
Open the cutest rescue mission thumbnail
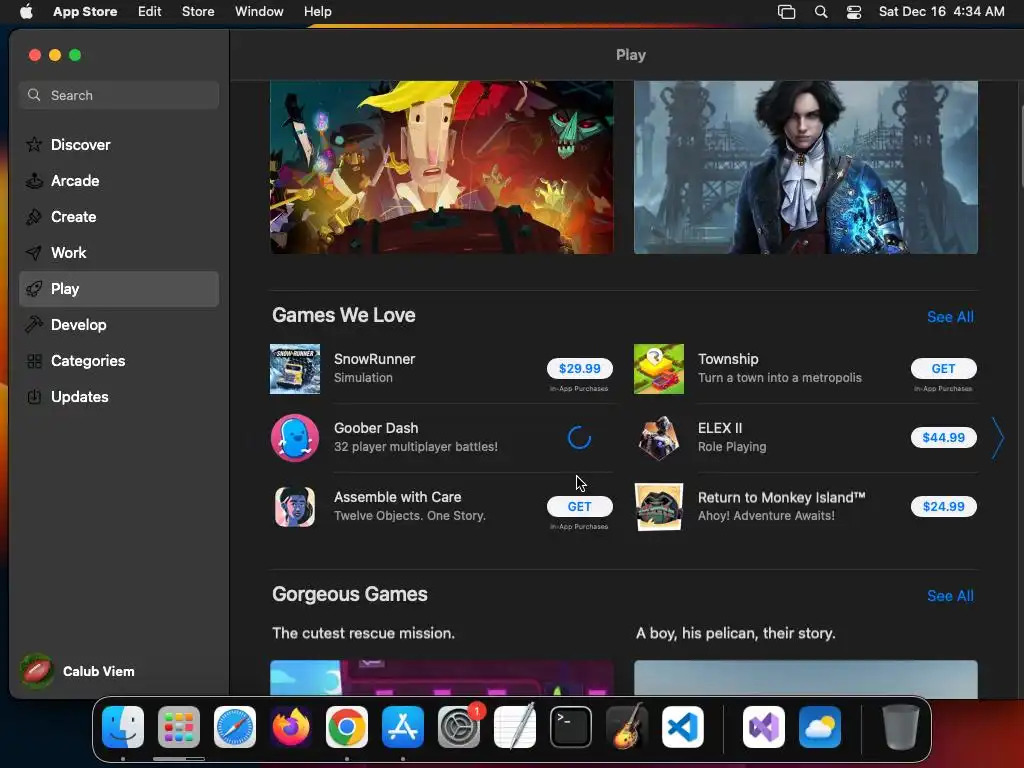pos(441,677)
